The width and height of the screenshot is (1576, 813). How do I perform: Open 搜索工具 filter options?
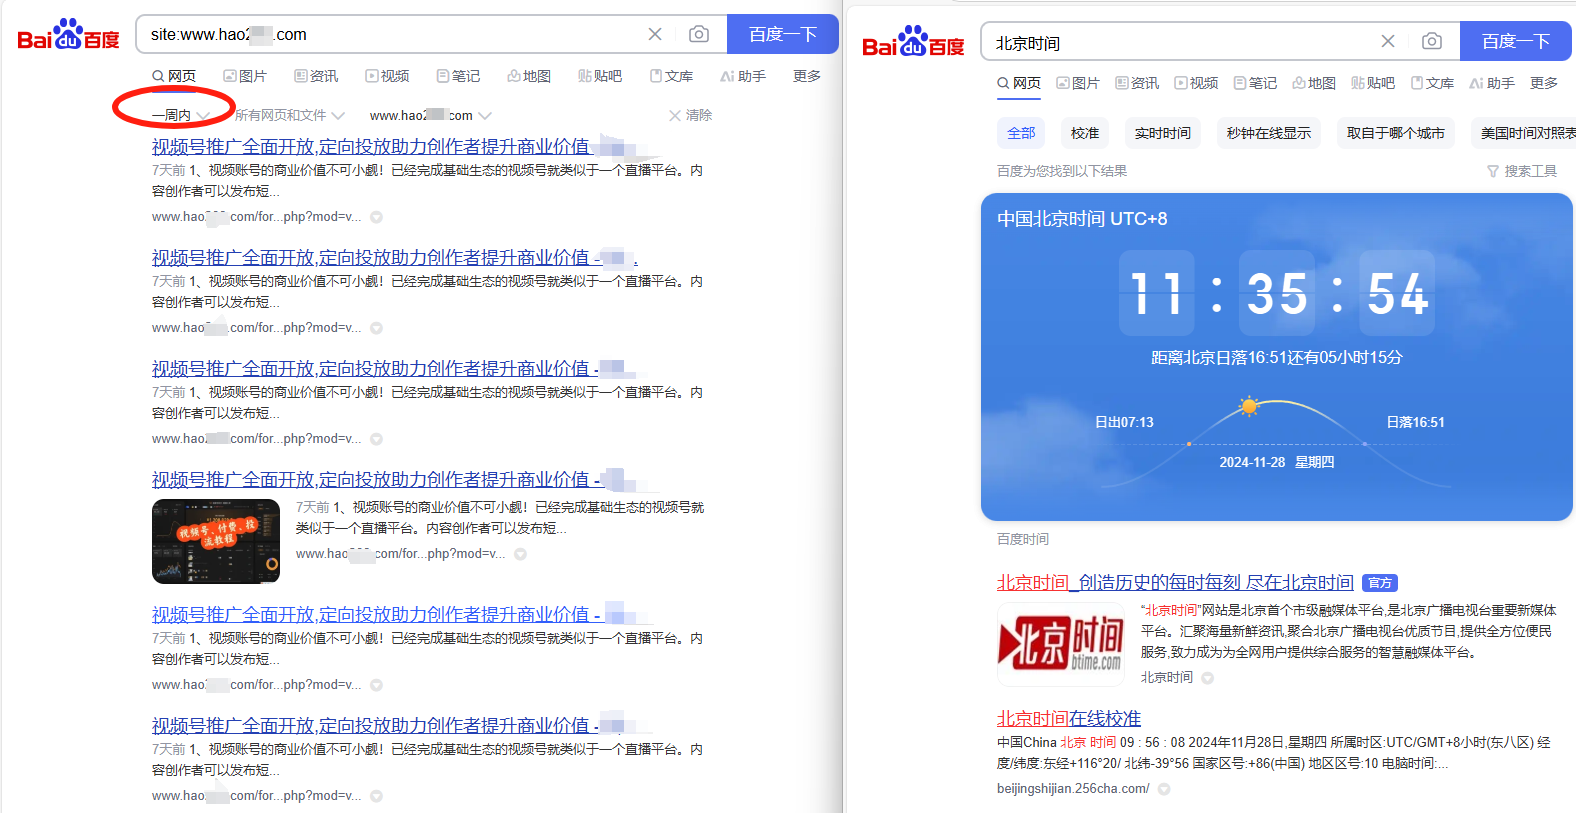(x=1522, y=171)
